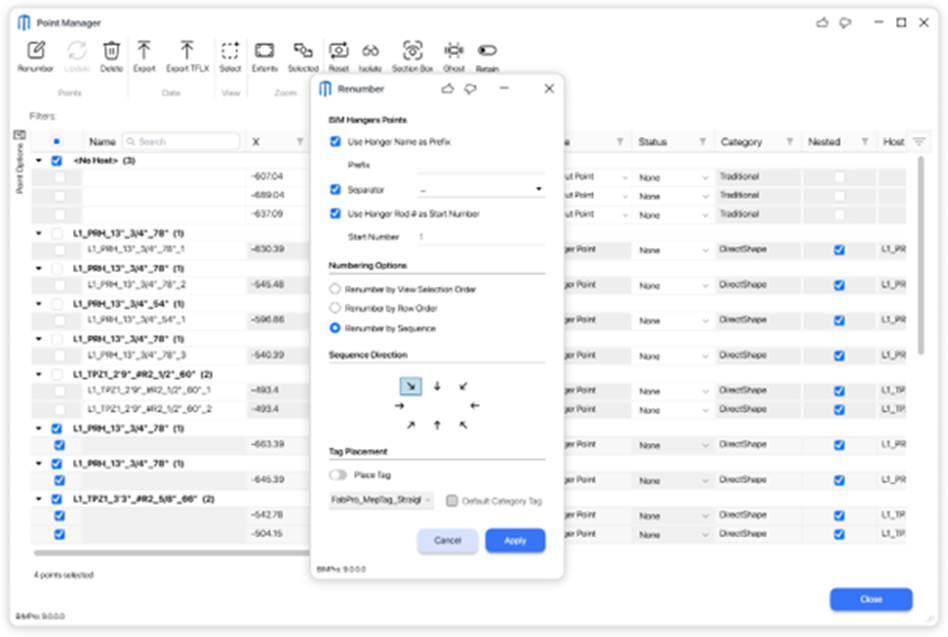
Task: Click the Cancel button
Action: point(447,540)
